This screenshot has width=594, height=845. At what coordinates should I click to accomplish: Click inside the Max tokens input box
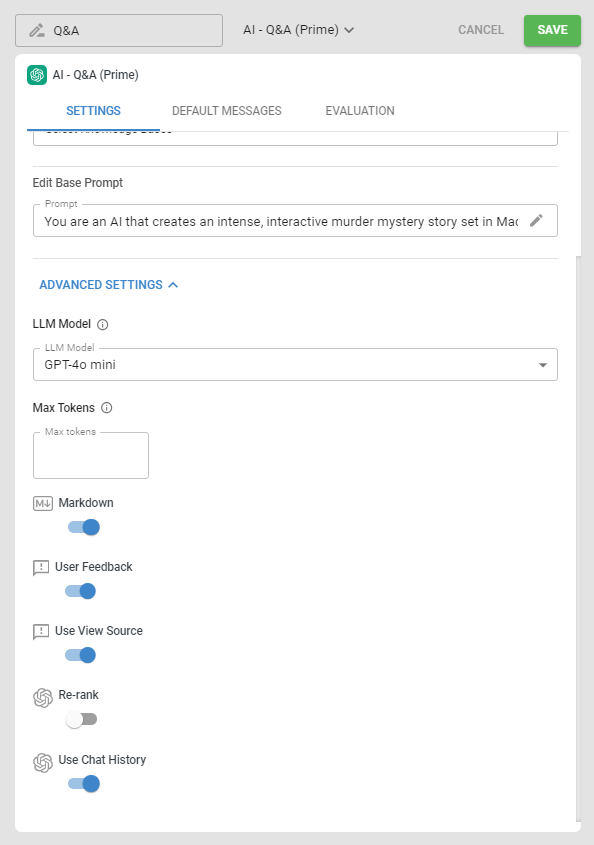[91, 455]
